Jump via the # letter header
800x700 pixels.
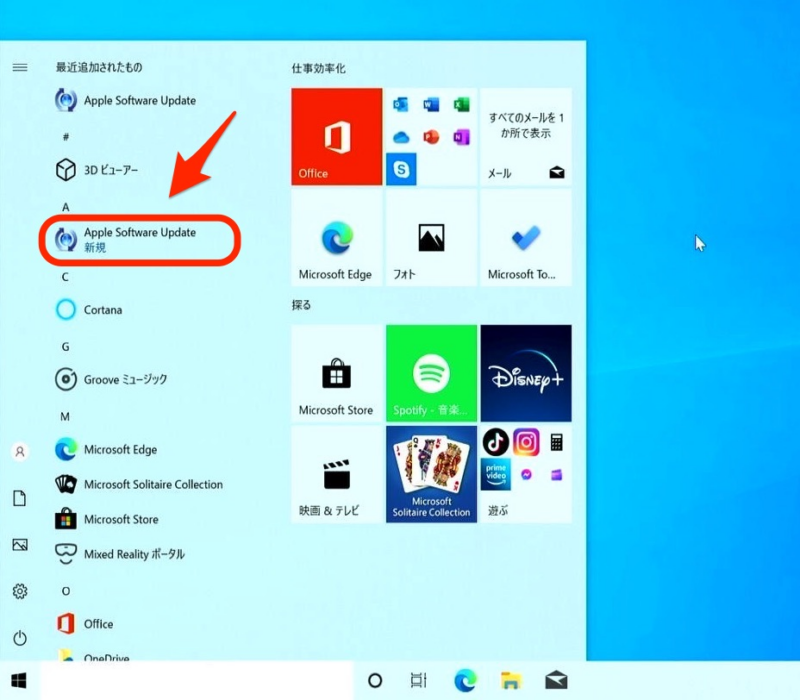65,137
